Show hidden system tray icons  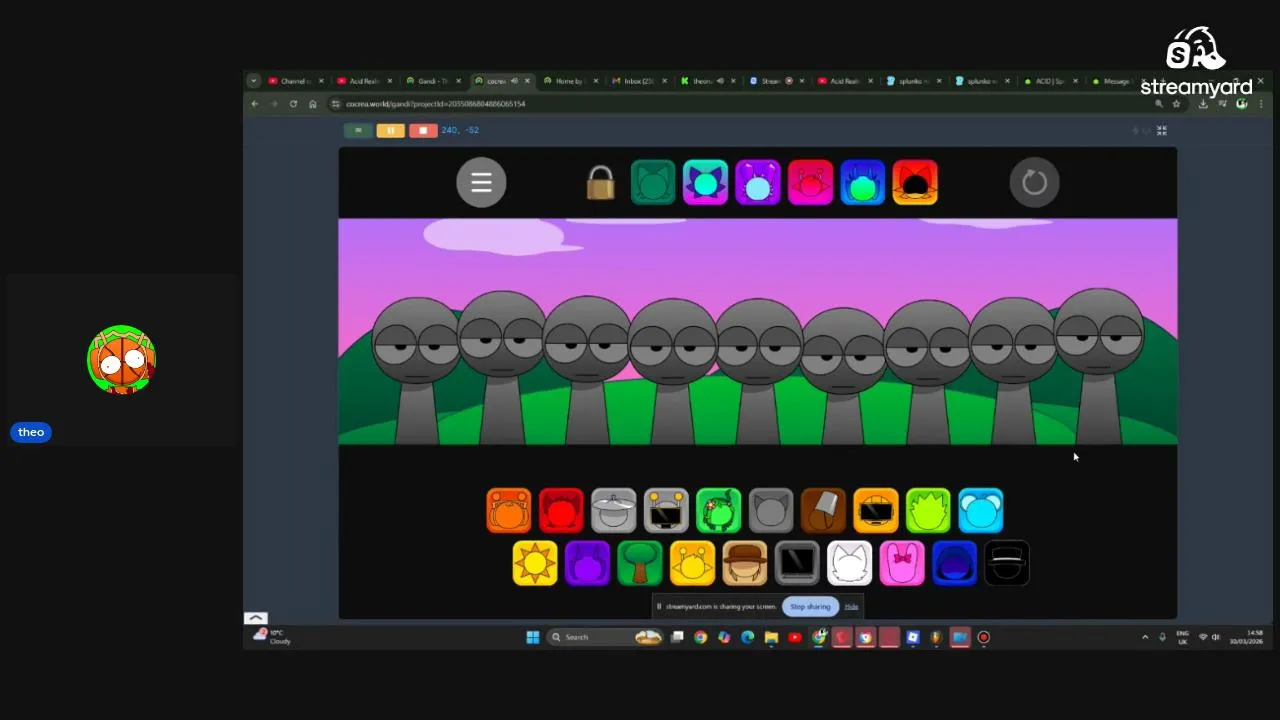tap(1145, 637)
